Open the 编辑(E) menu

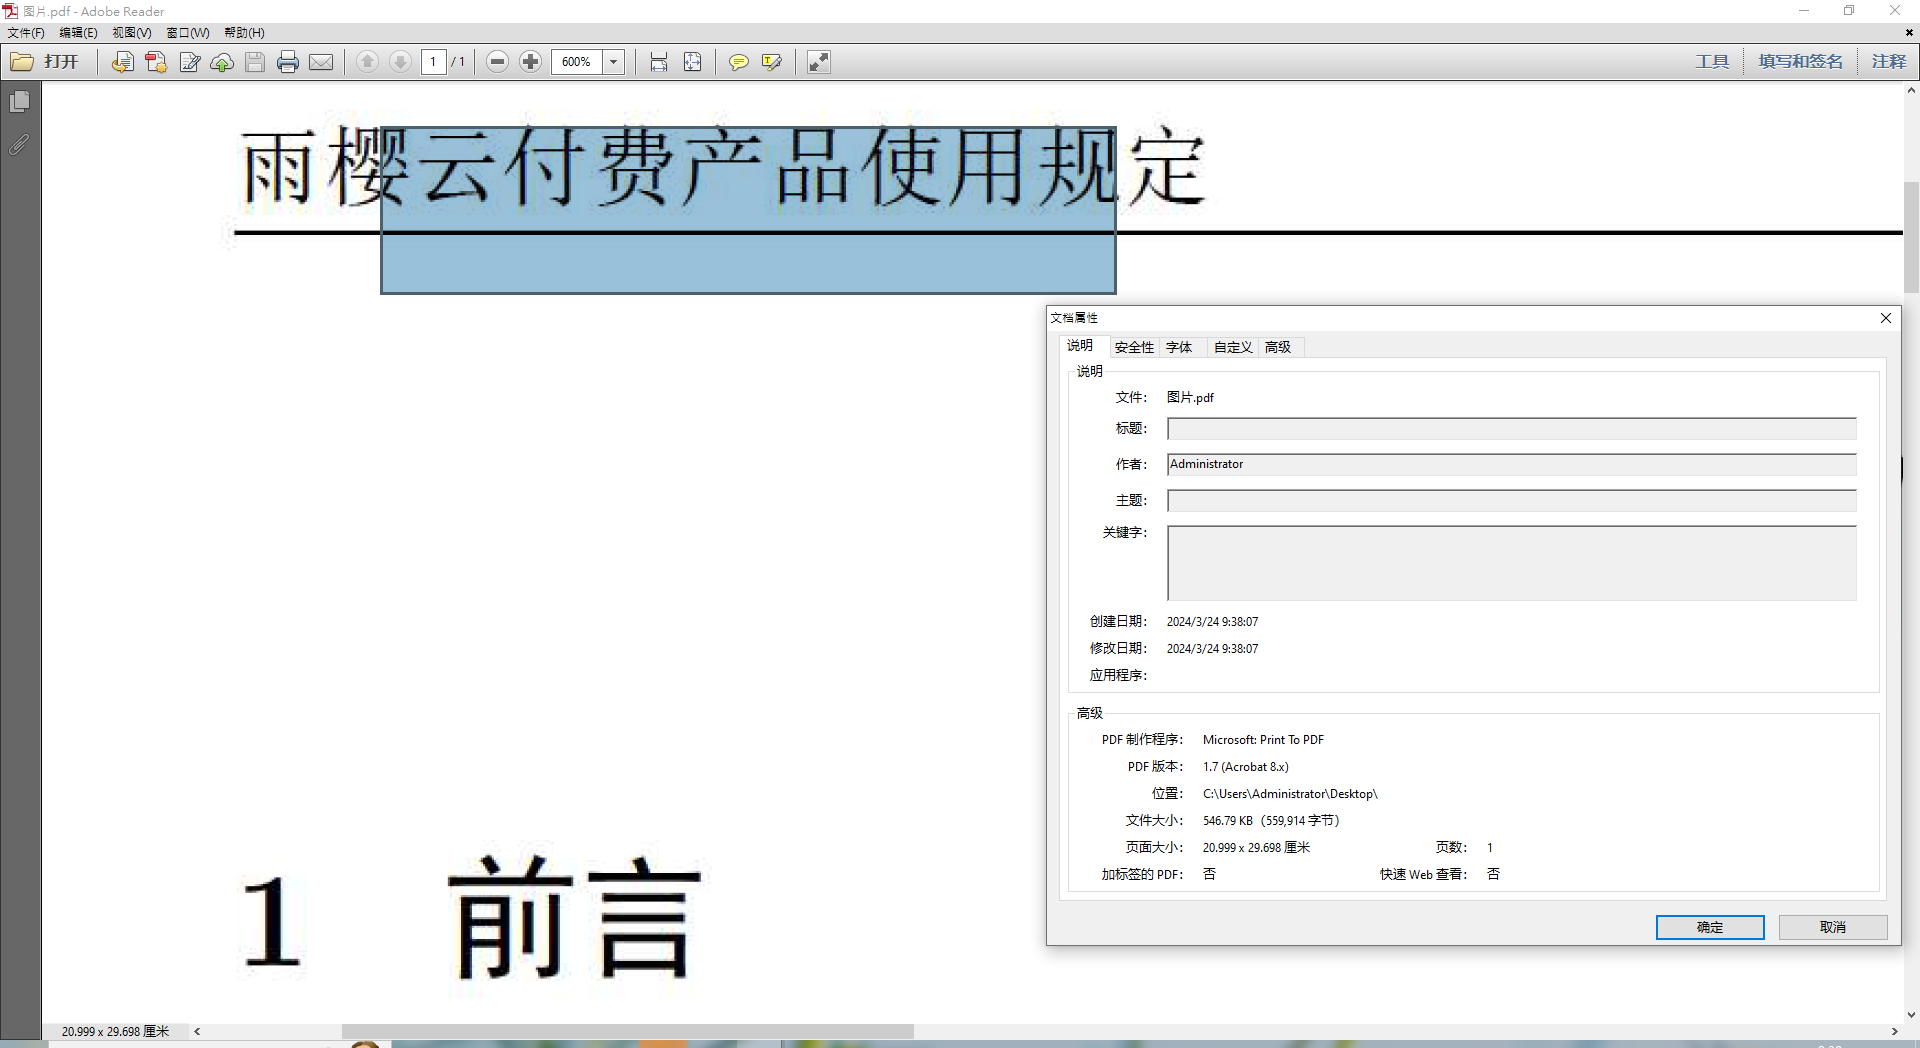pos(78,33)
